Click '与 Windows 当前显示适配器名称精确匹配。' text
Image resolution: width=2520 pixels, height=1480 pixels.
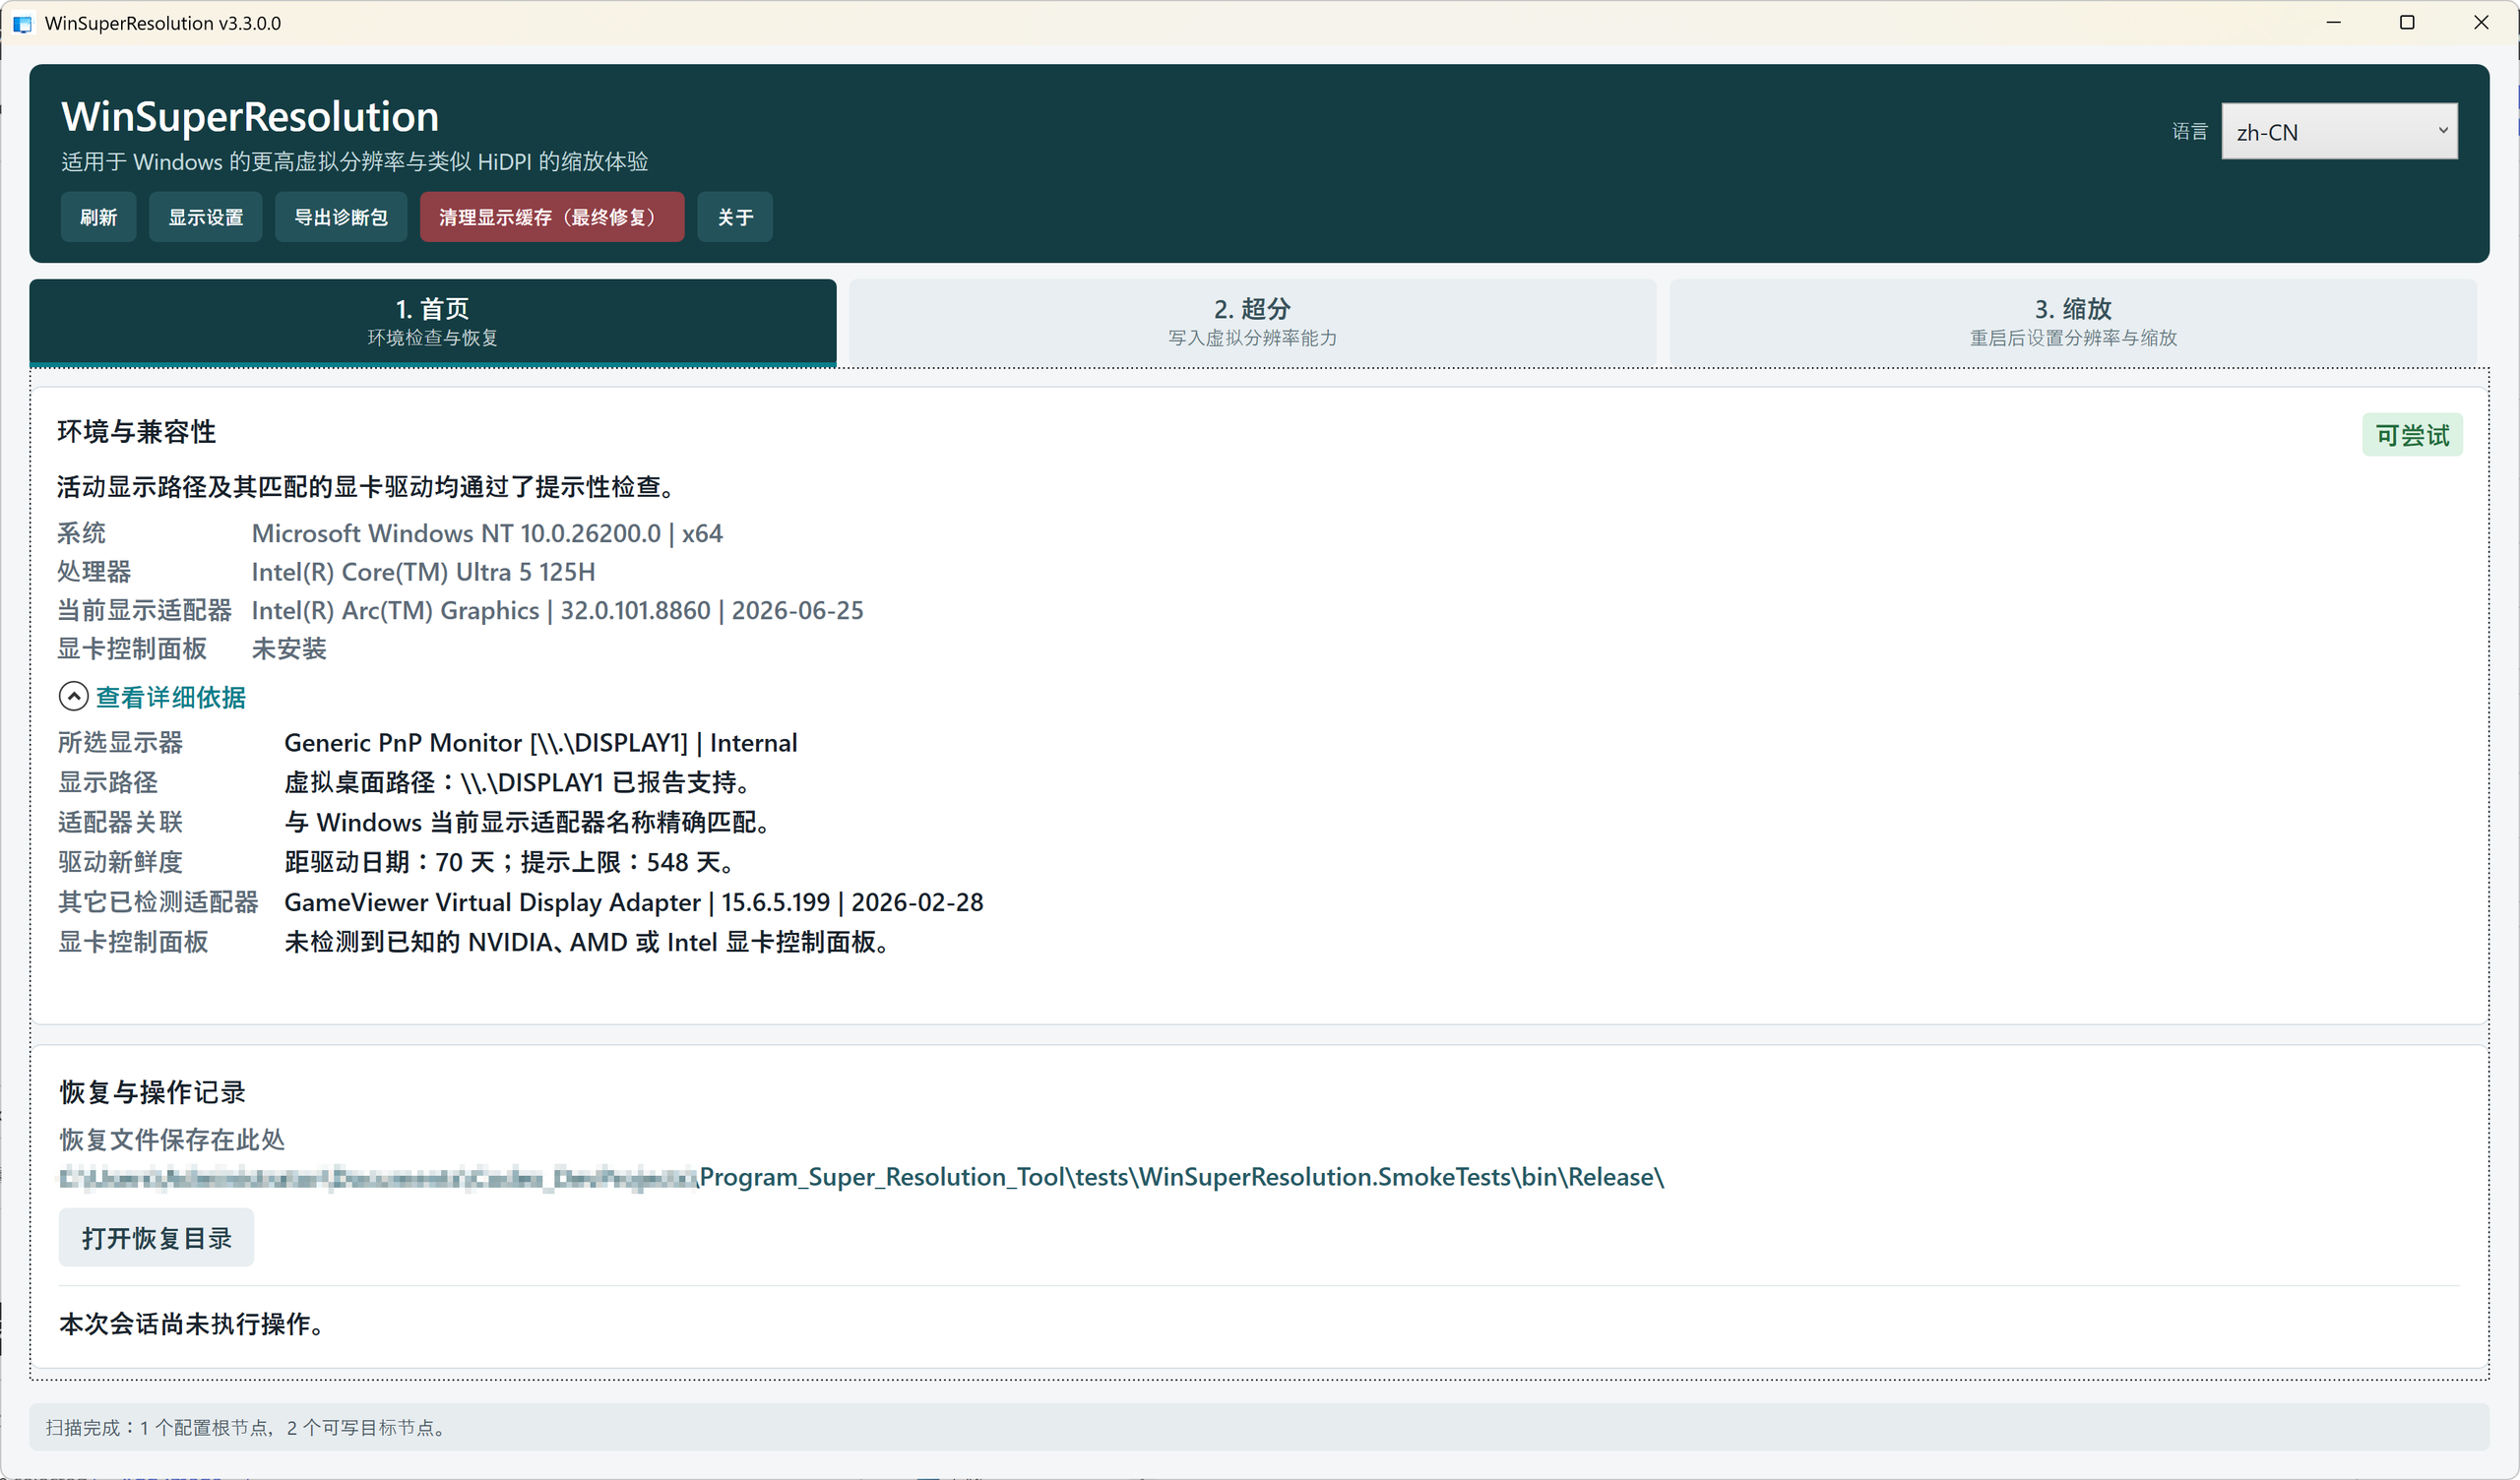pyautogui.click(x=528, y=822)
